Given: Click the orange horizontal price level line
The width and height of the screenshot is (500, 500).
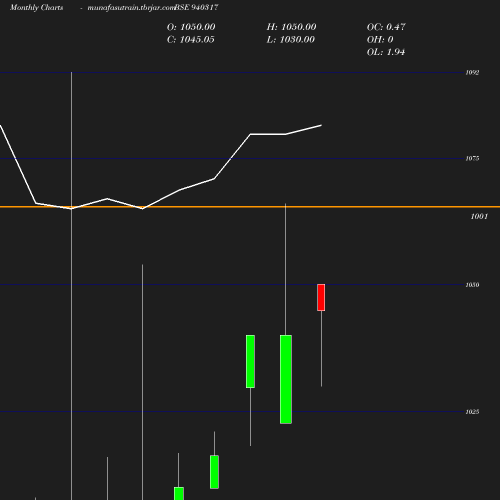Looking at the screenshot, I should [250, 207].
